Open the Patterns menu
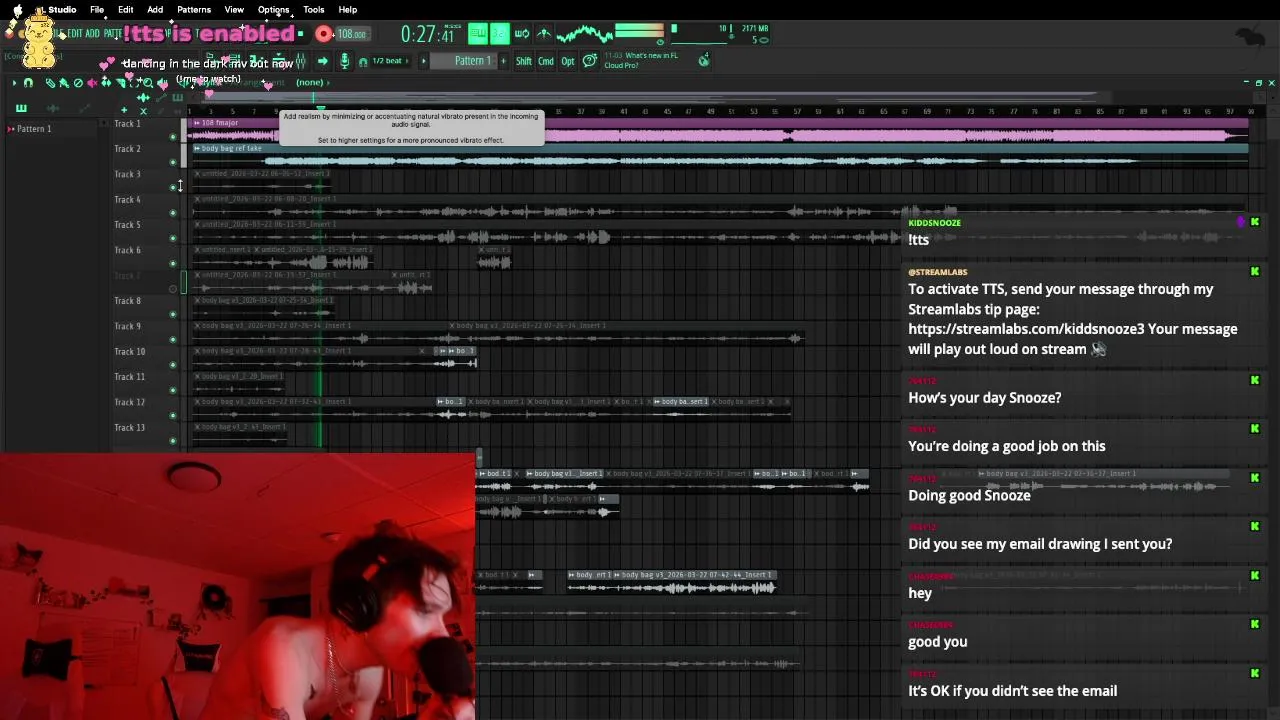Image resolution: width=1280 pixels, height=720 pixels. 194,10
